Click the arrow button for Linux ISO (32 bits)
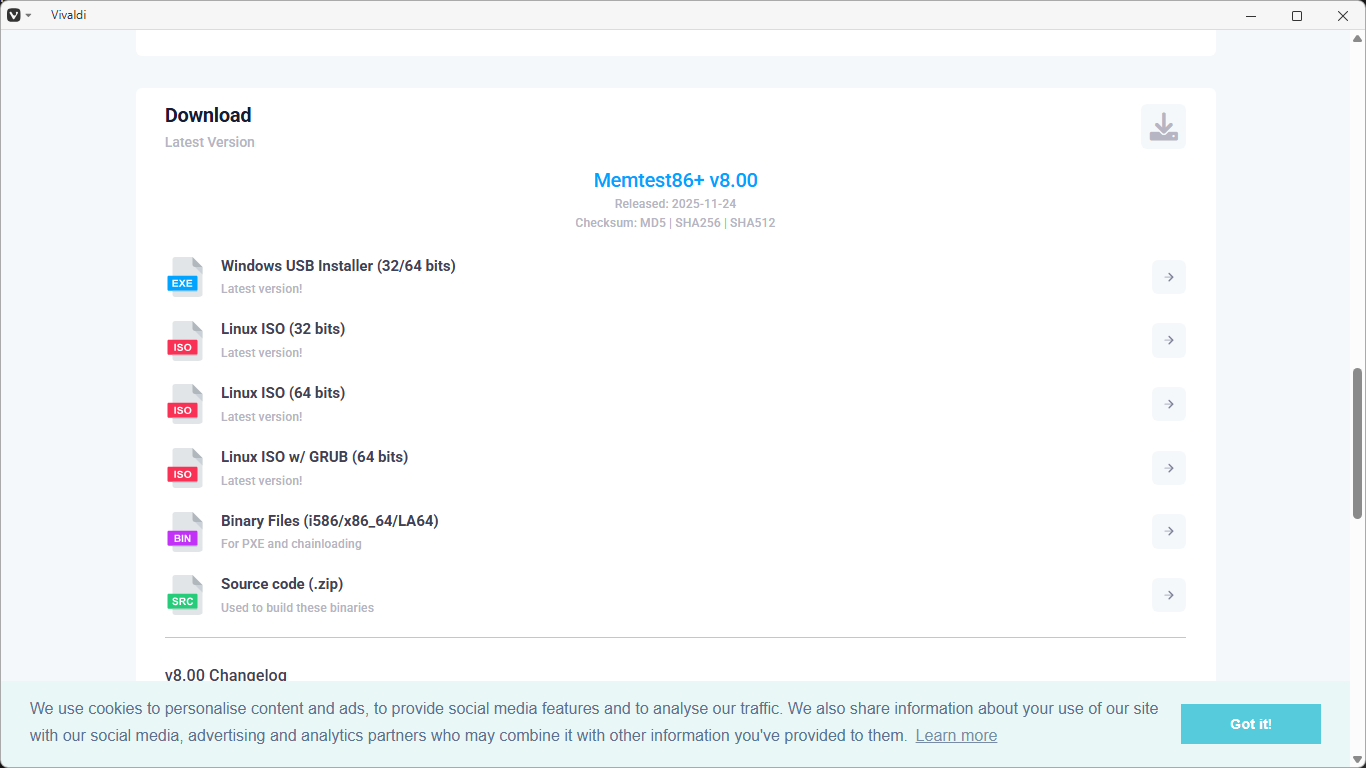The height and width of the screenshot is (768, 1366). 1168,340
